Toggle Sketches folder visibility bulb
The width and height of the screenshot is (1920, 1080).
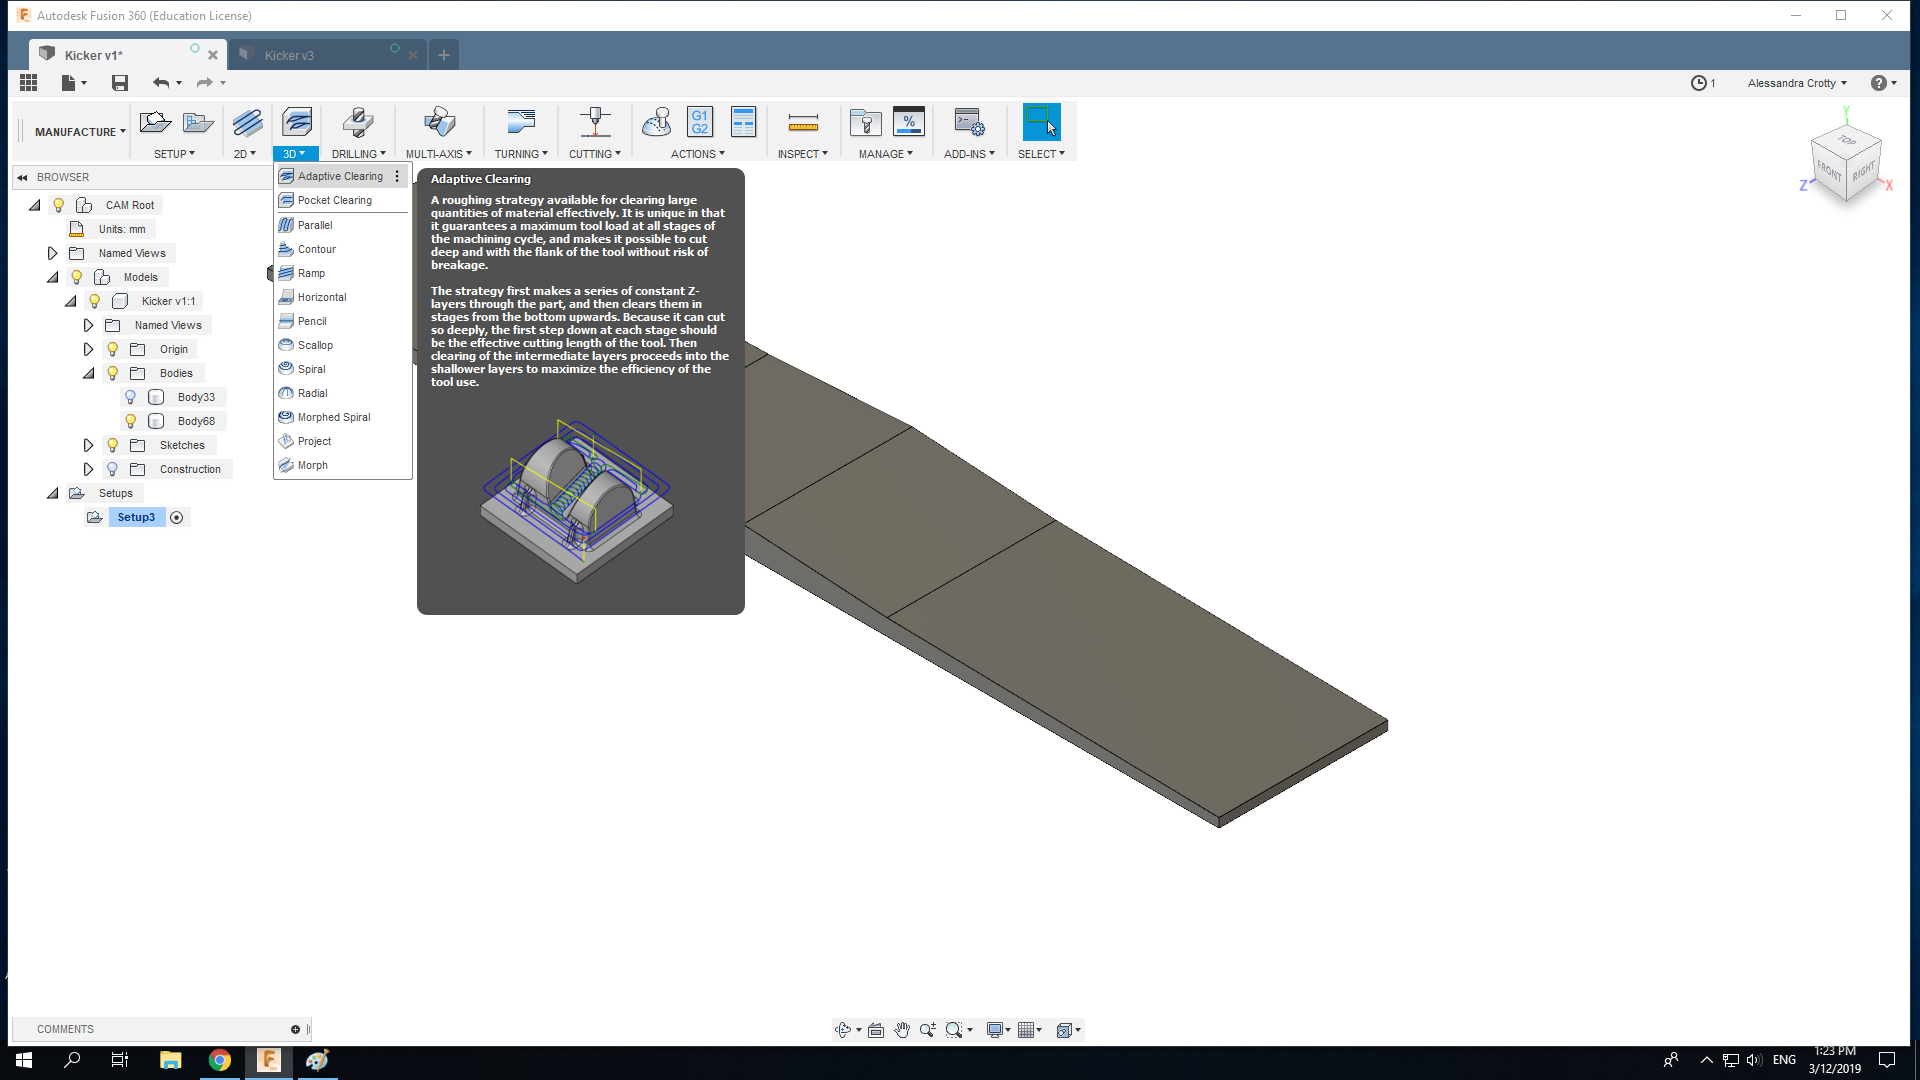point(113,445)
